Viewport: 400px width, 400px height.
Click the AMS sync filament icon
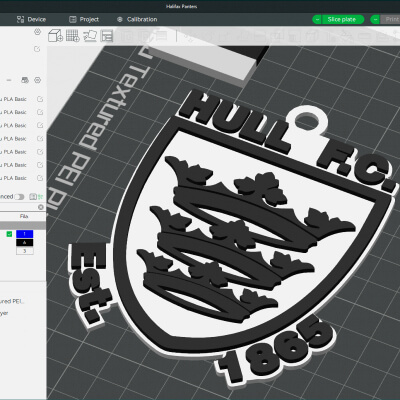pos(25,80)
